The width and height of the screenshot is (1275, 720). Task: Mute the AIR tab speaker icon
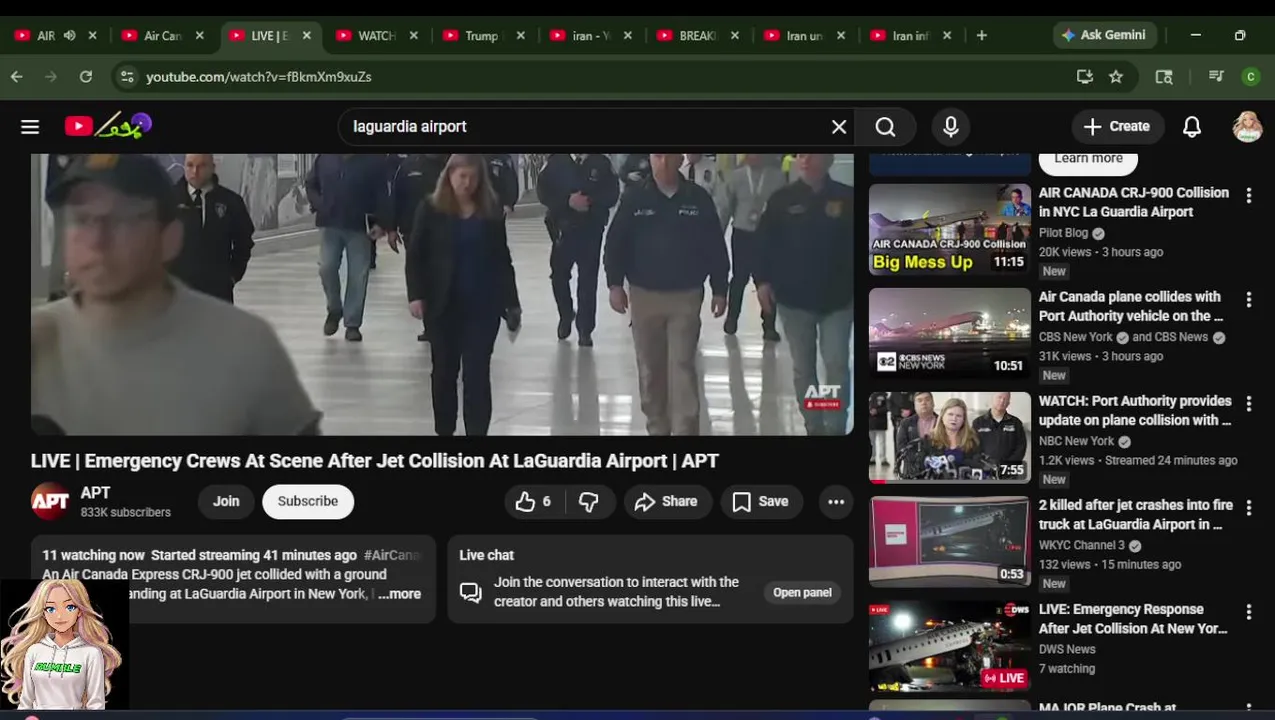(x=70, y=36)
